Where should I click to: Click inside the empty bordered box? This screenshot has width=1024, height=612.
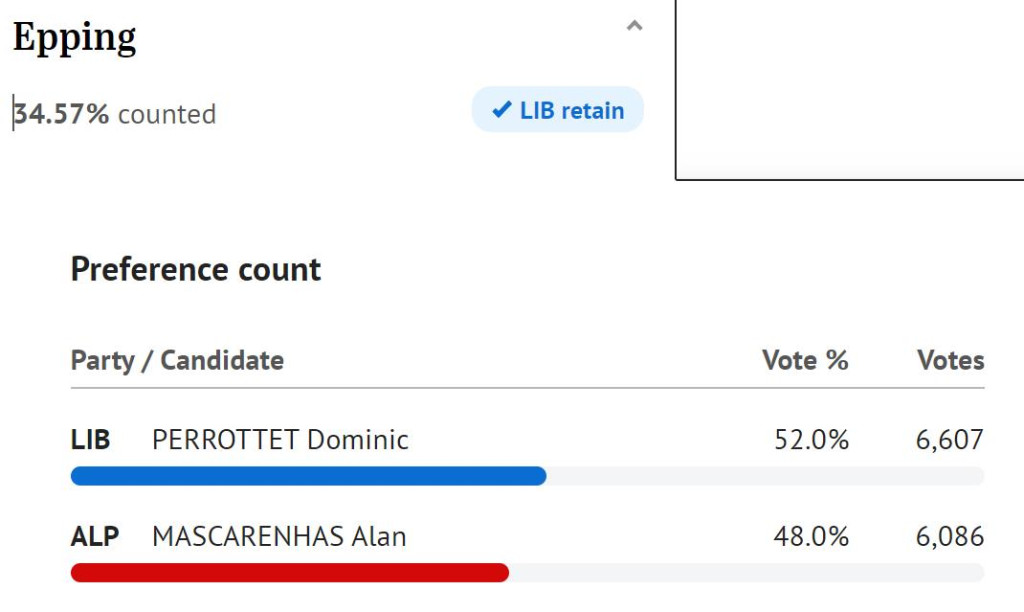click(x=850, y=89)
